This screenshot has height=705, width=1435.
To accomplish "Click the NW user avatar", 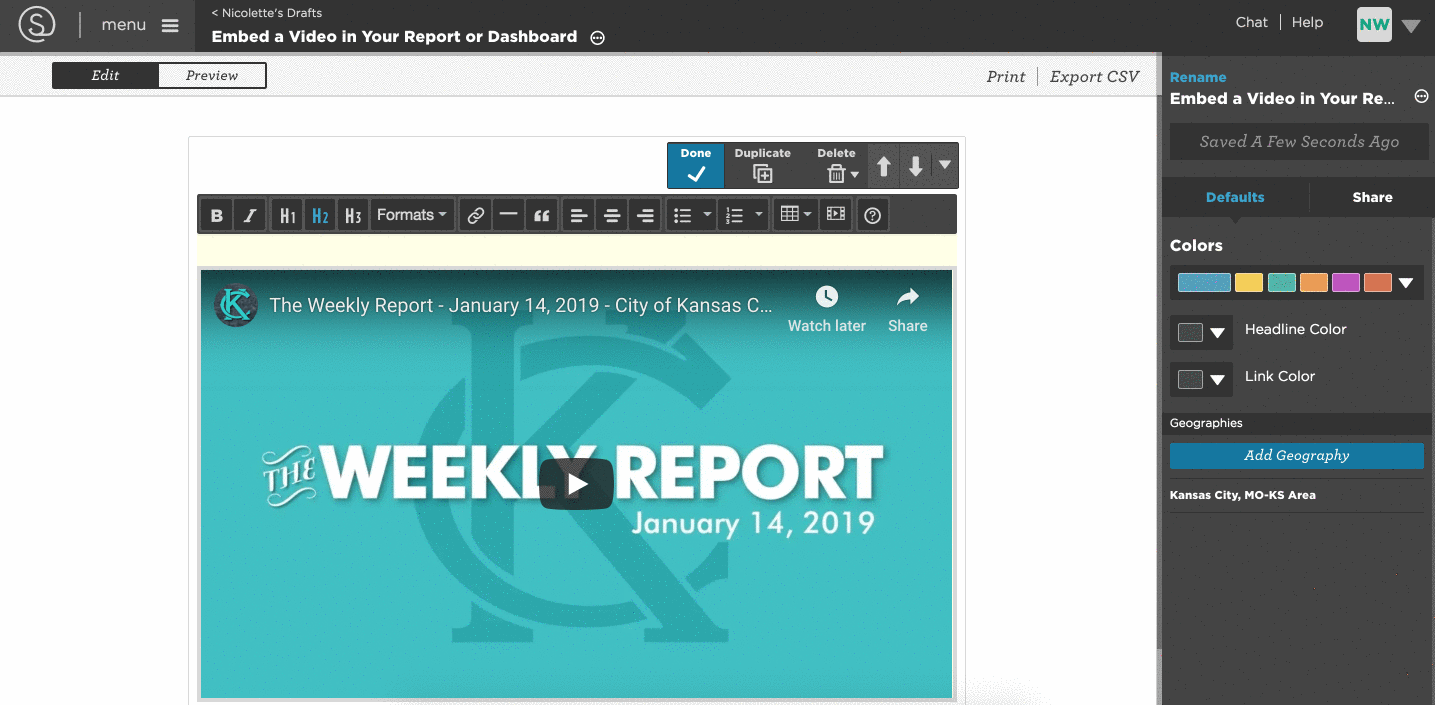I will pyautogui.click(x=1374, y=25).
